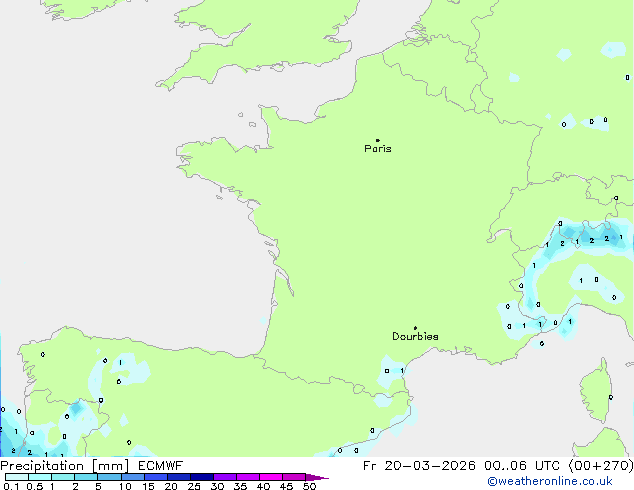The image size is (634, 490).
Task: Pick the 10–15 mm legend swatch
Action: [x=133, y=477]
